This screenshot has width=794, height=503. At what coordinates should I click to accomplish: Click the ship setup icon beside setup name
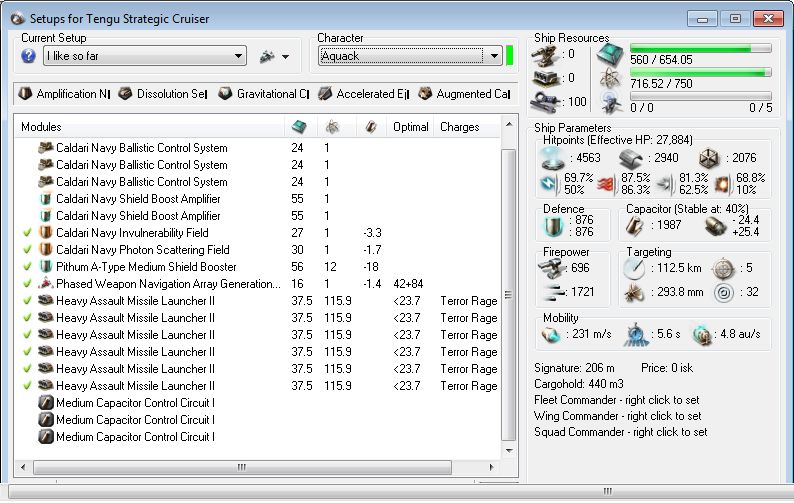267,57
